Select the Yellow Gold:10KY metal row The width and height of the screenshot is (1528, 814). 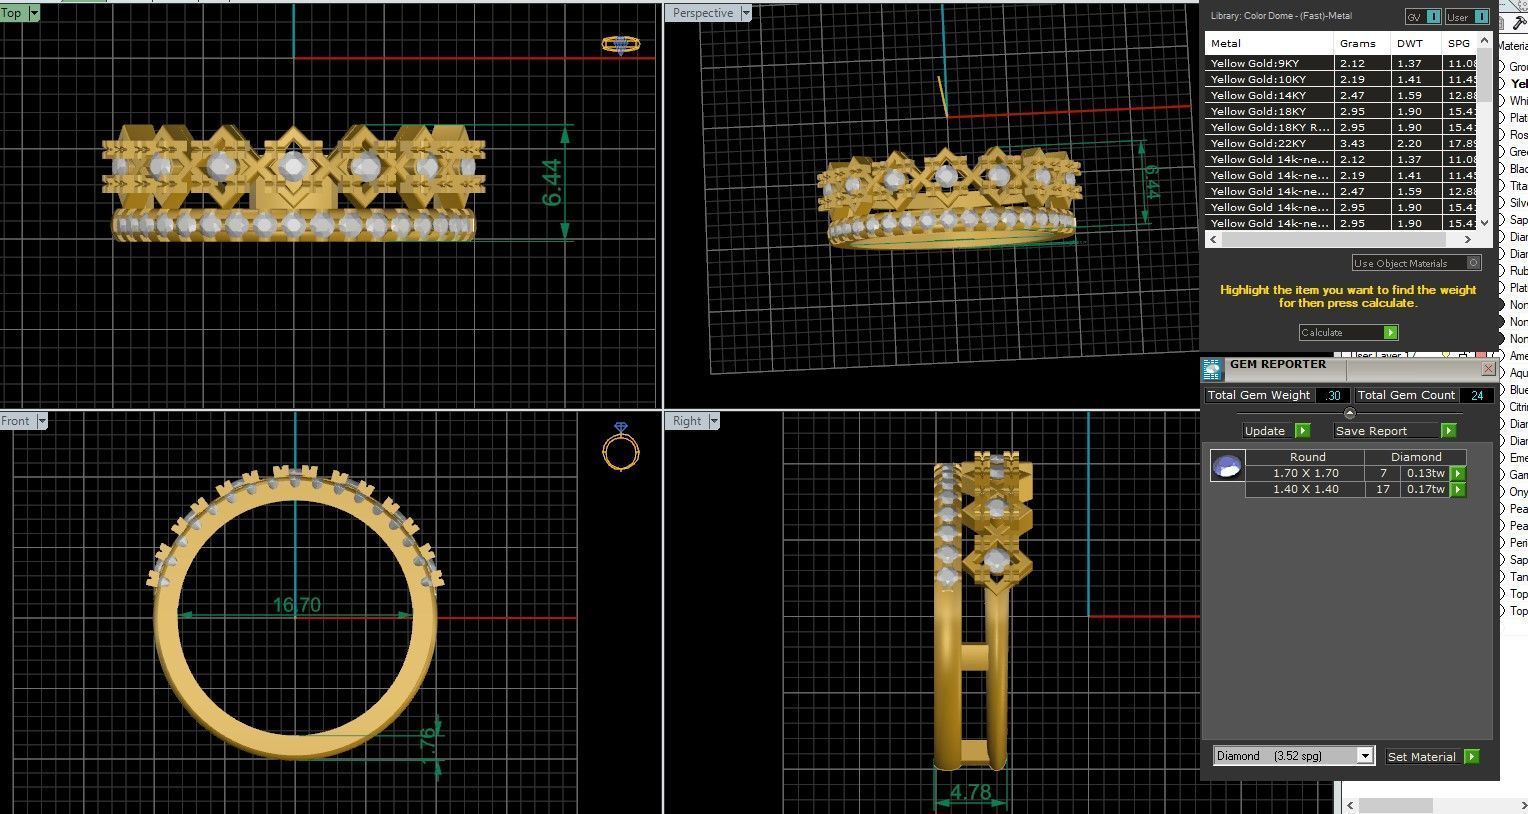[x=1341, y=79]
